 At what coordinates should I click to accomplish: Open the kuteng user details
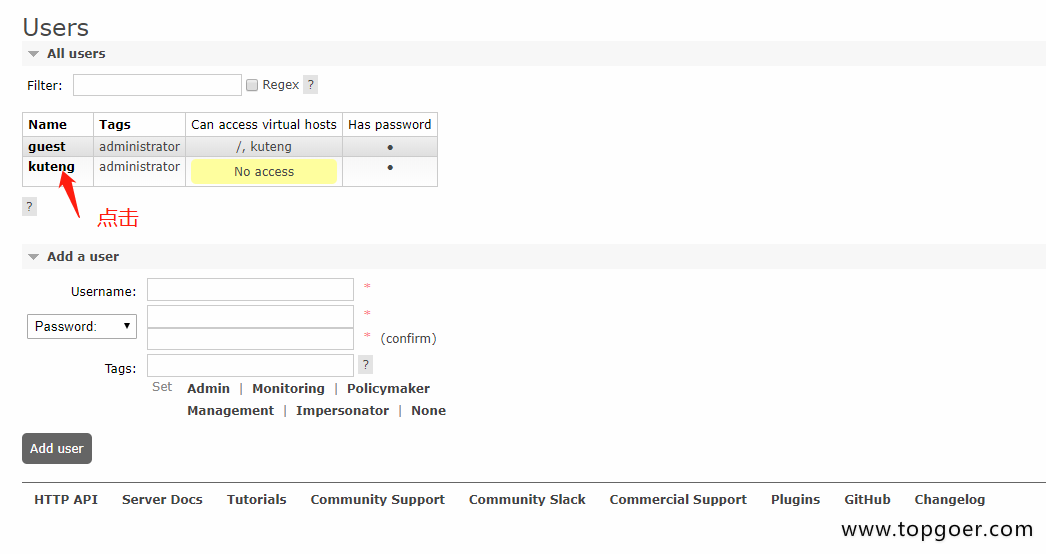click(x=51, y=167)
